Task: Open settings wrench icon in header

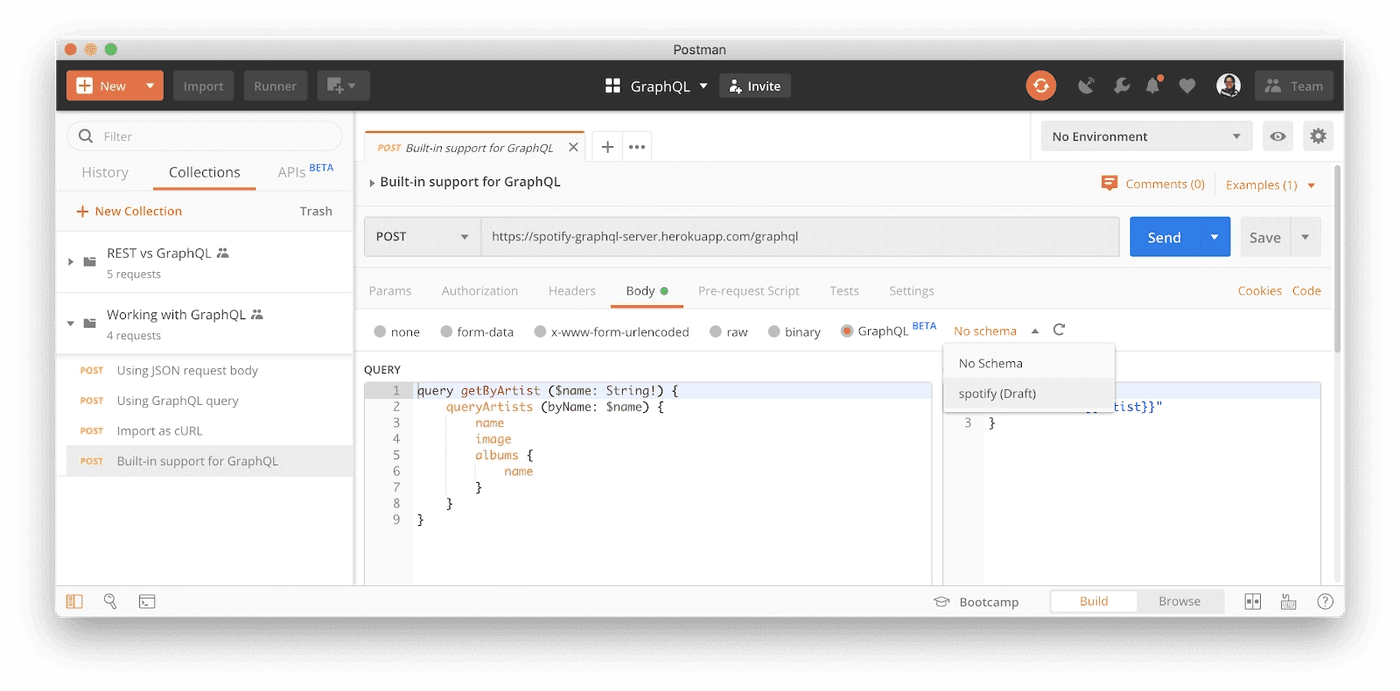Action: click(x=1121, y=86)
